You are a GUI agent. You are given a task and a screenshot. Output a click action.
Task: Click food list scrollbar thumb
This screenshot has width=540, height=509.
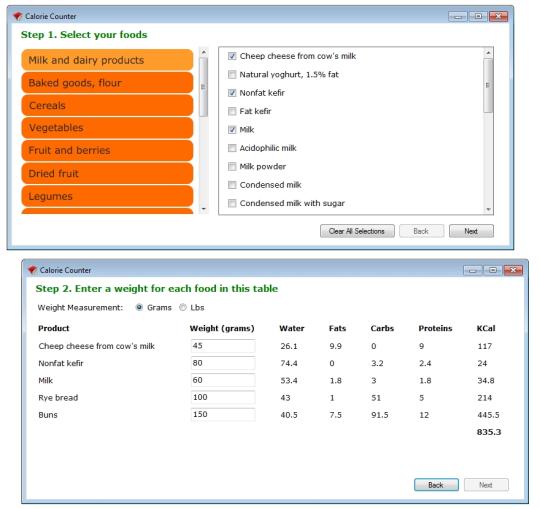(488, 85)
